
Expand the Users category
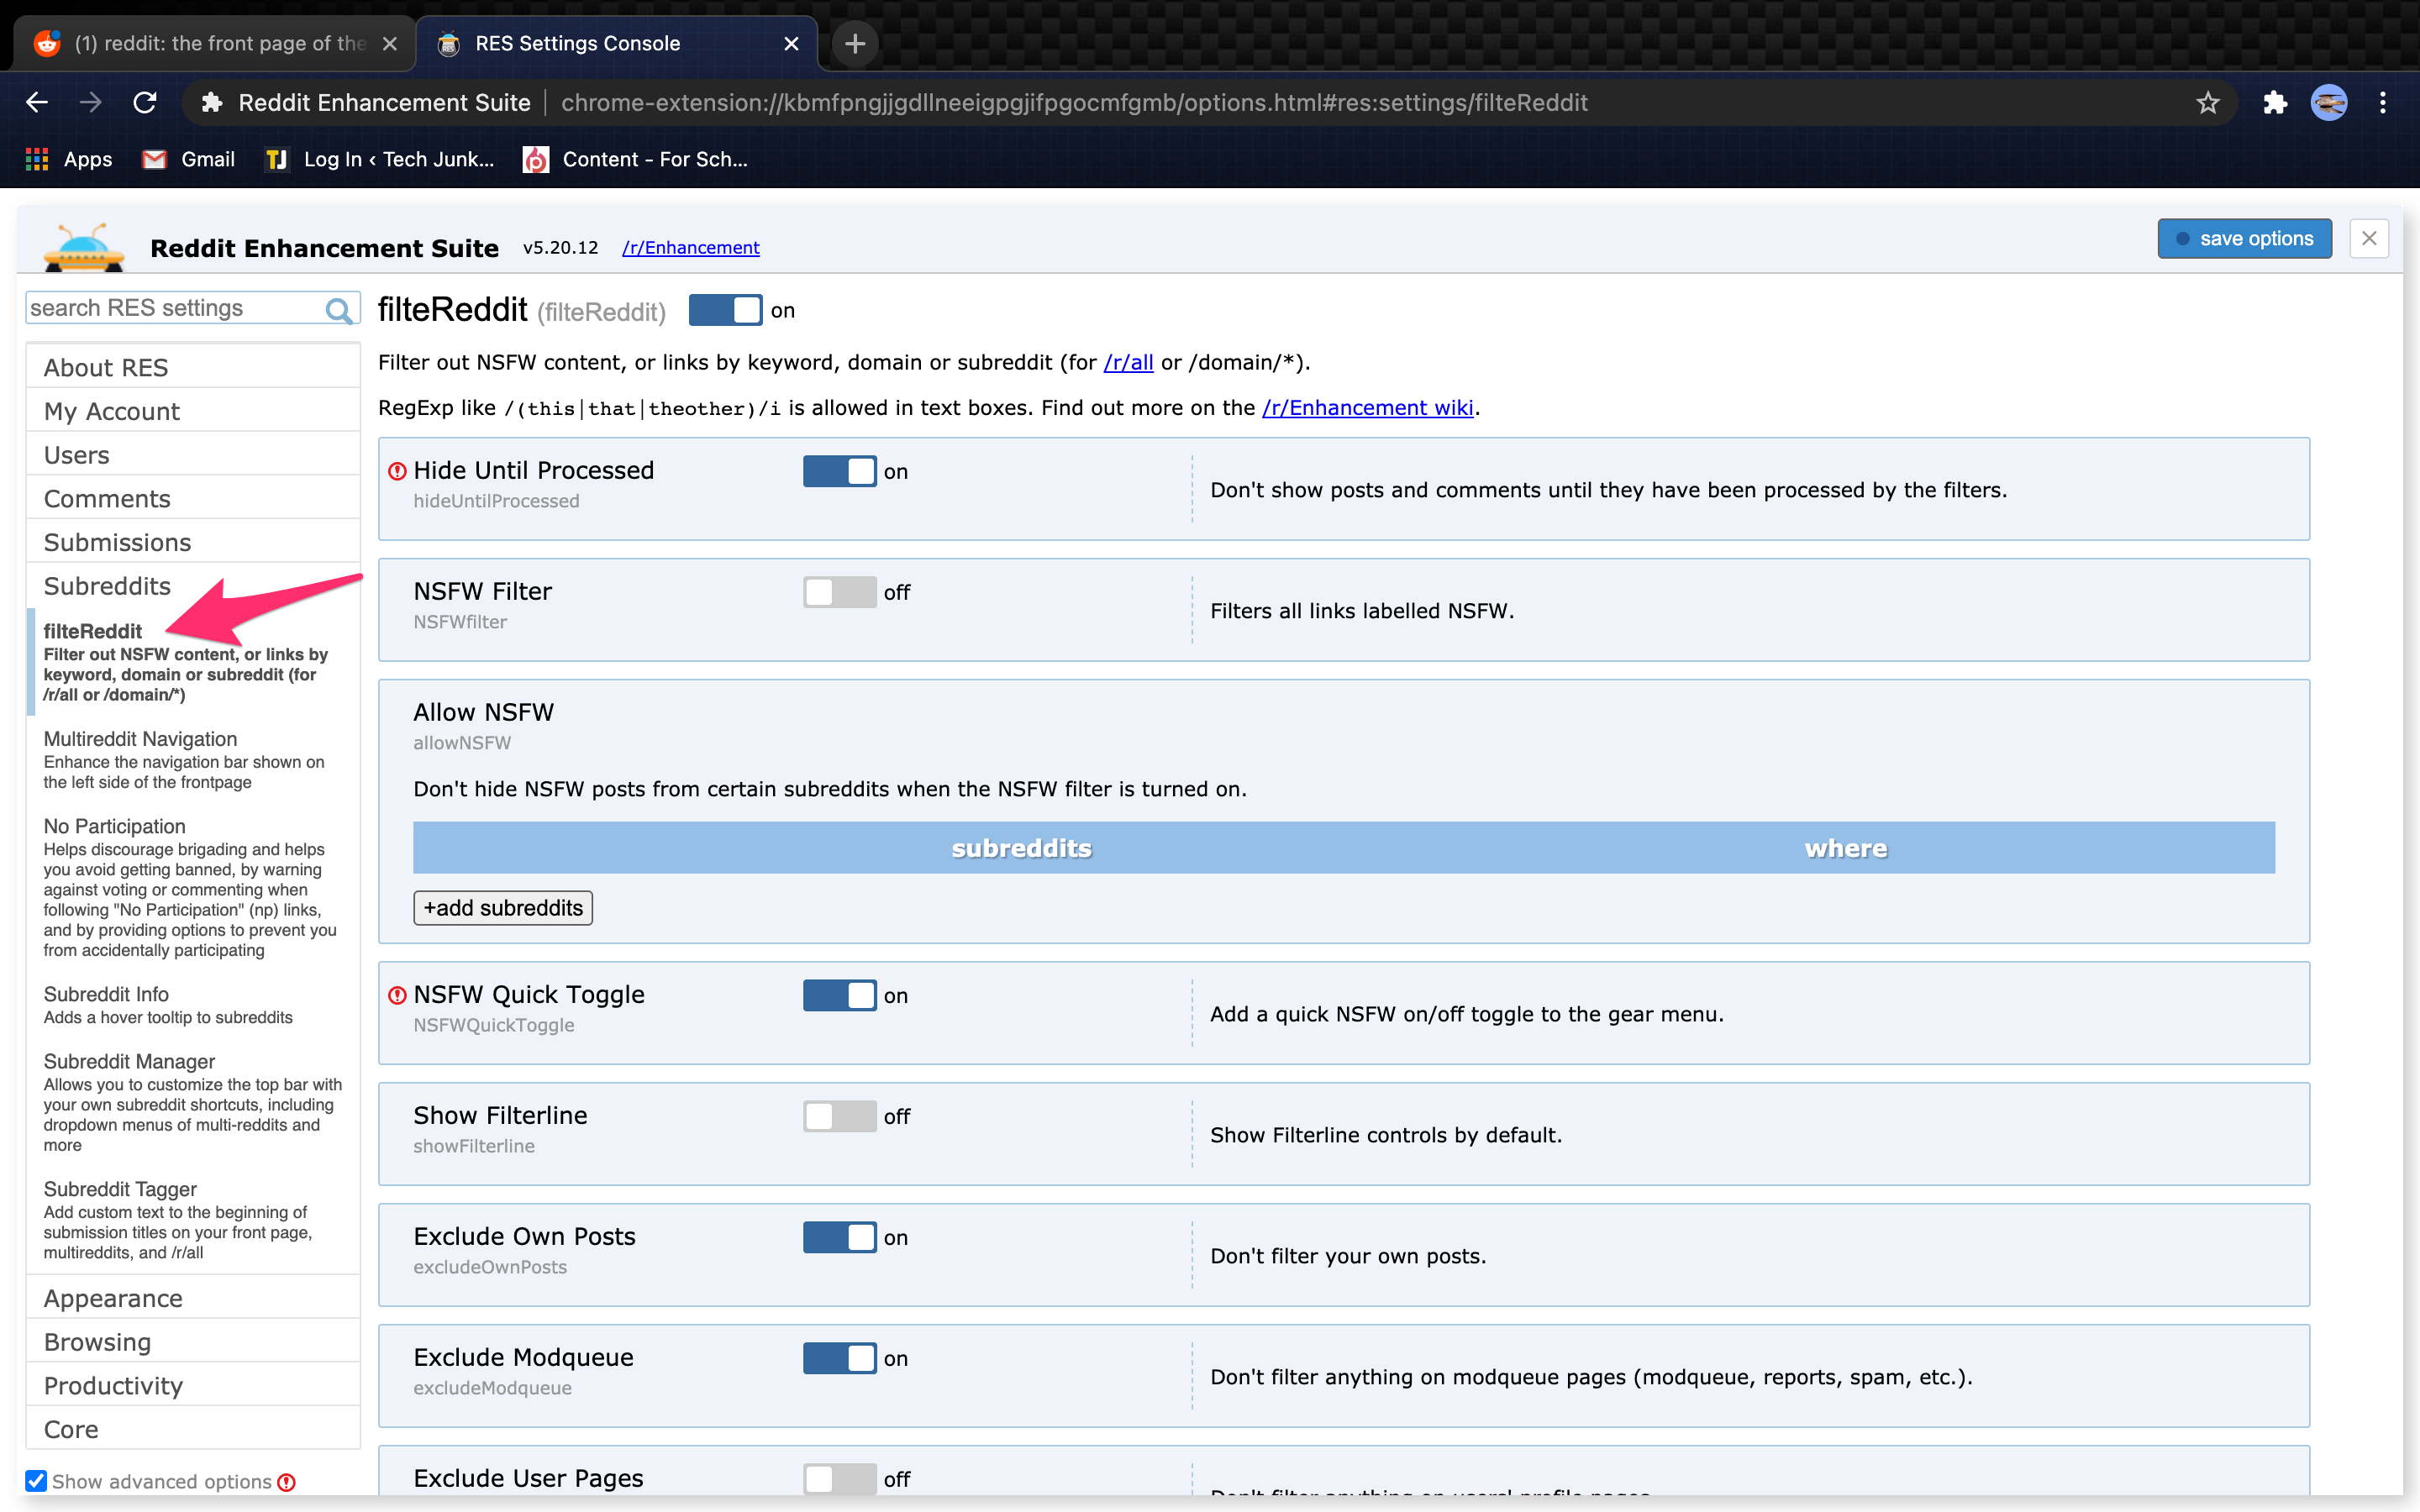pyautogui.click(x=193, y=455)
